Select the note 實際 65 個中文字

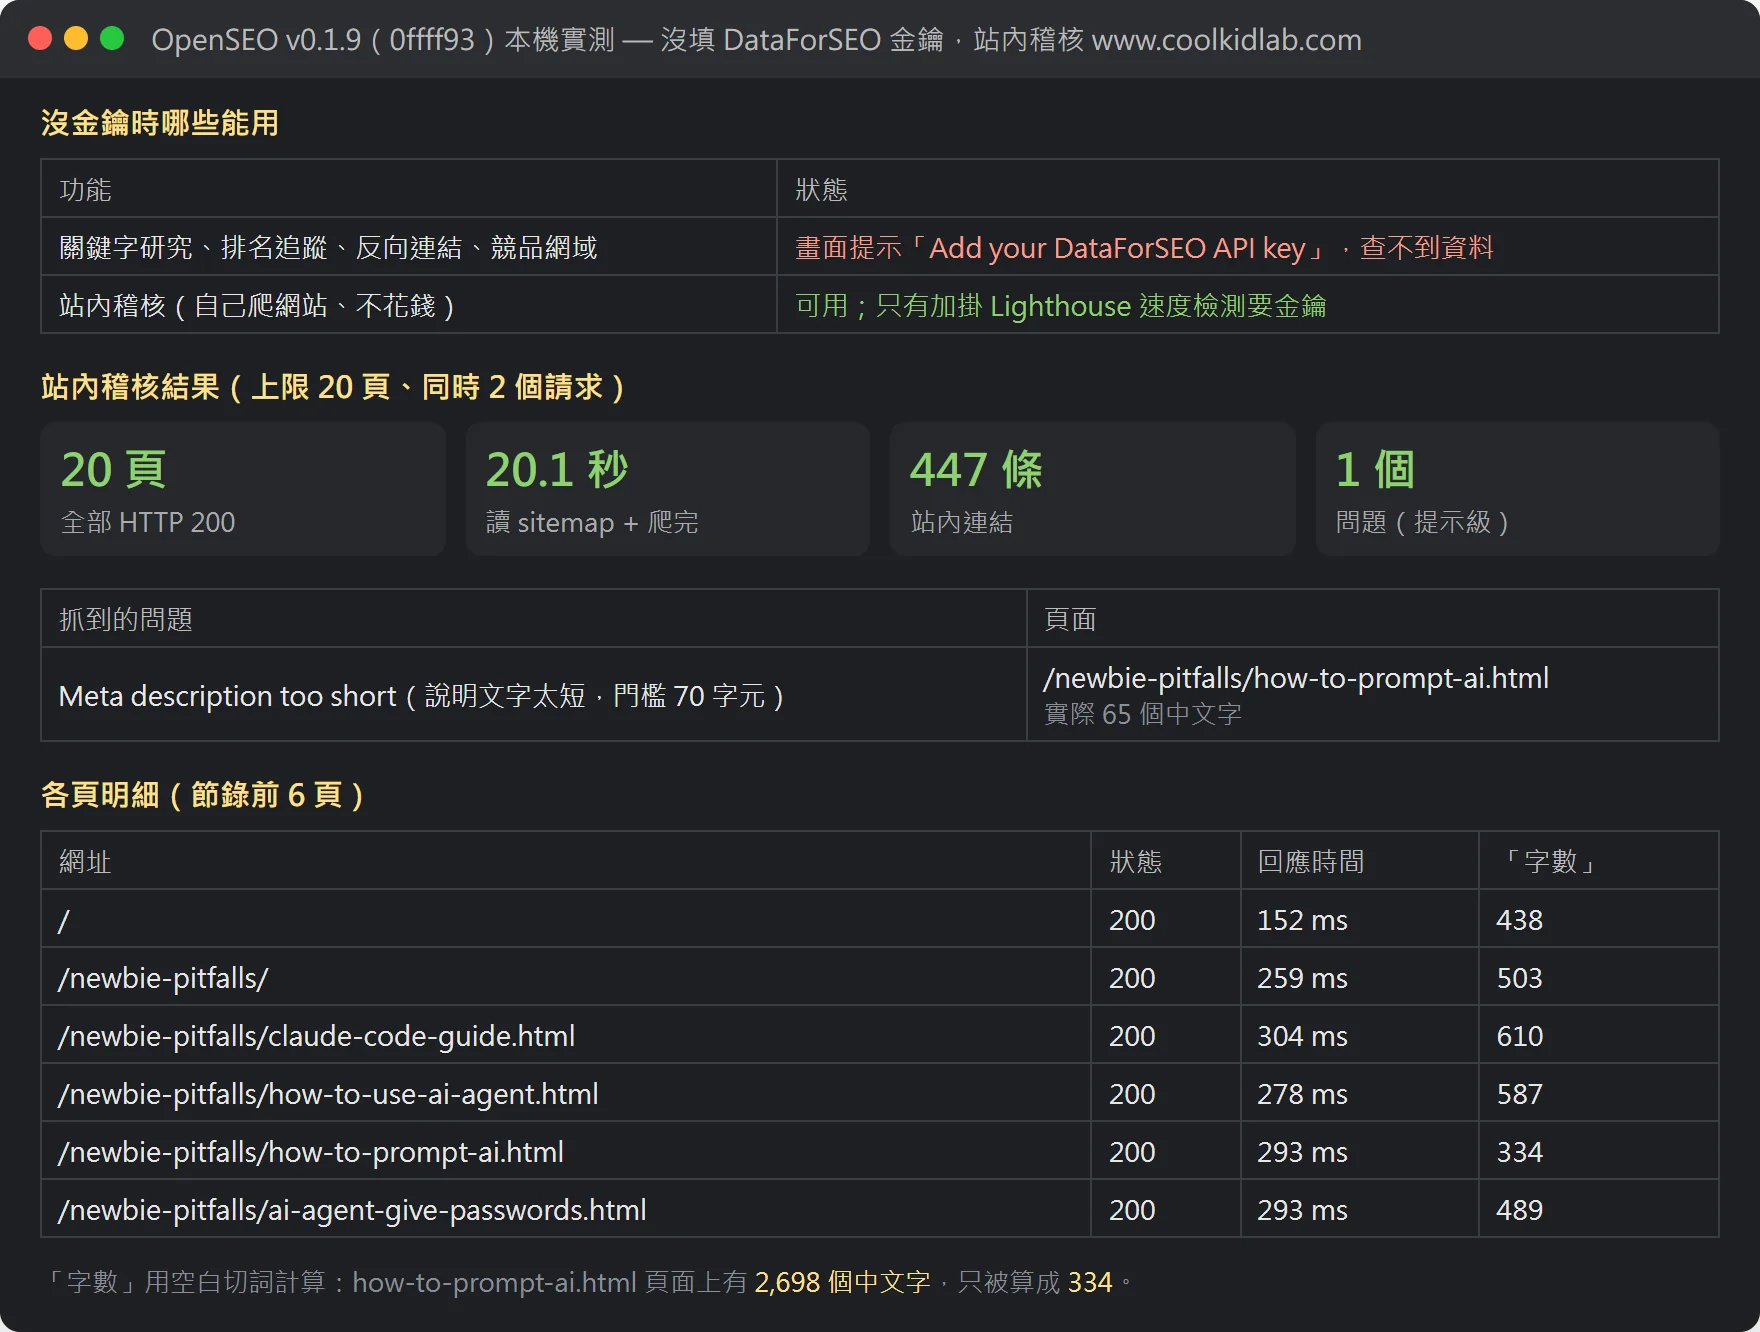pyautogui.click(x=1143, y=714)
